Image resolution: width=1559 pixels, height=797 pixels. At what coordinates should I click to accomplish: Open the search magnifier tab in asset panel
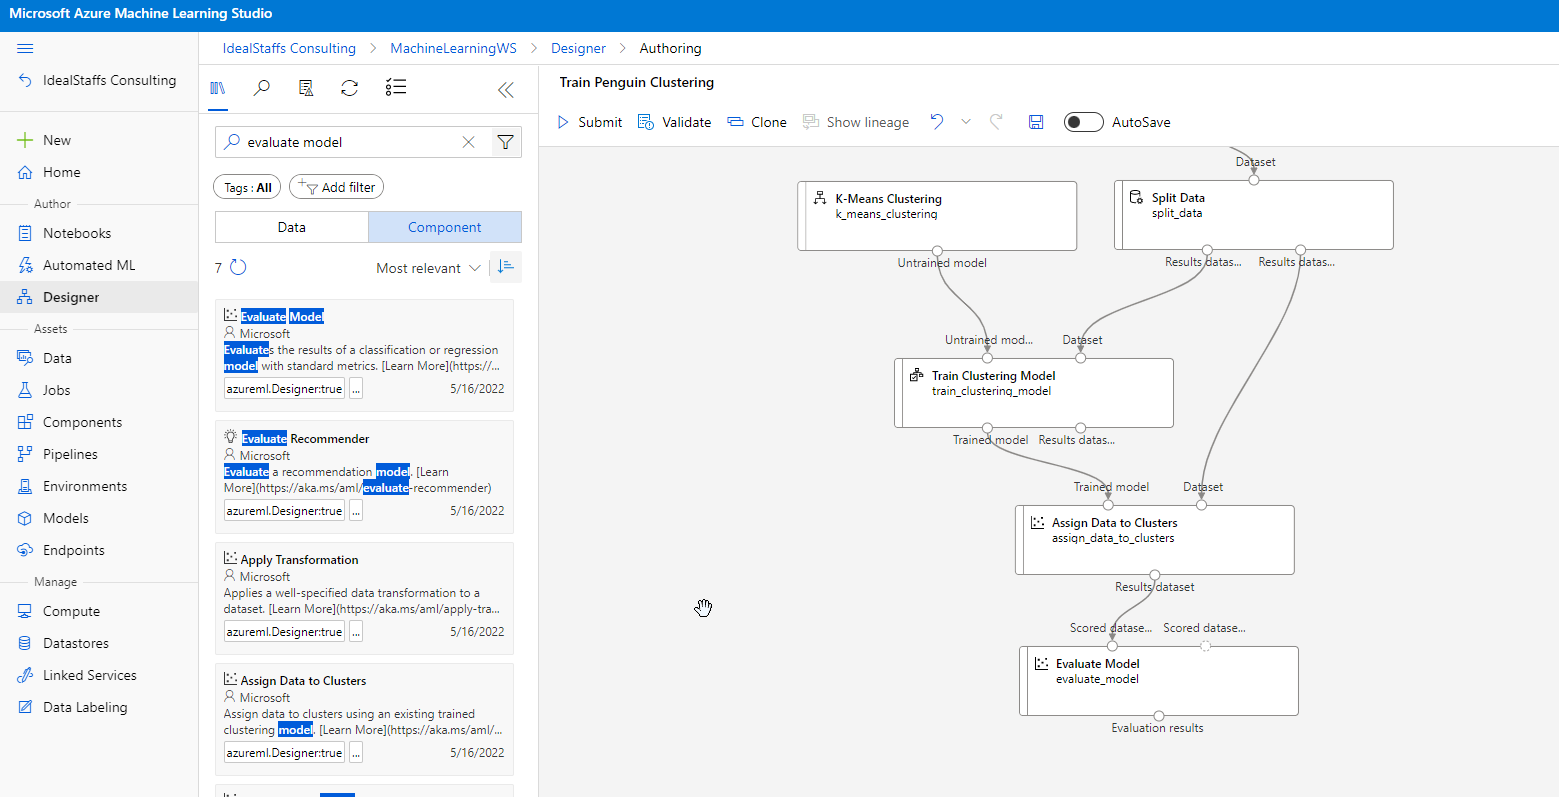(x=262, y=88)
